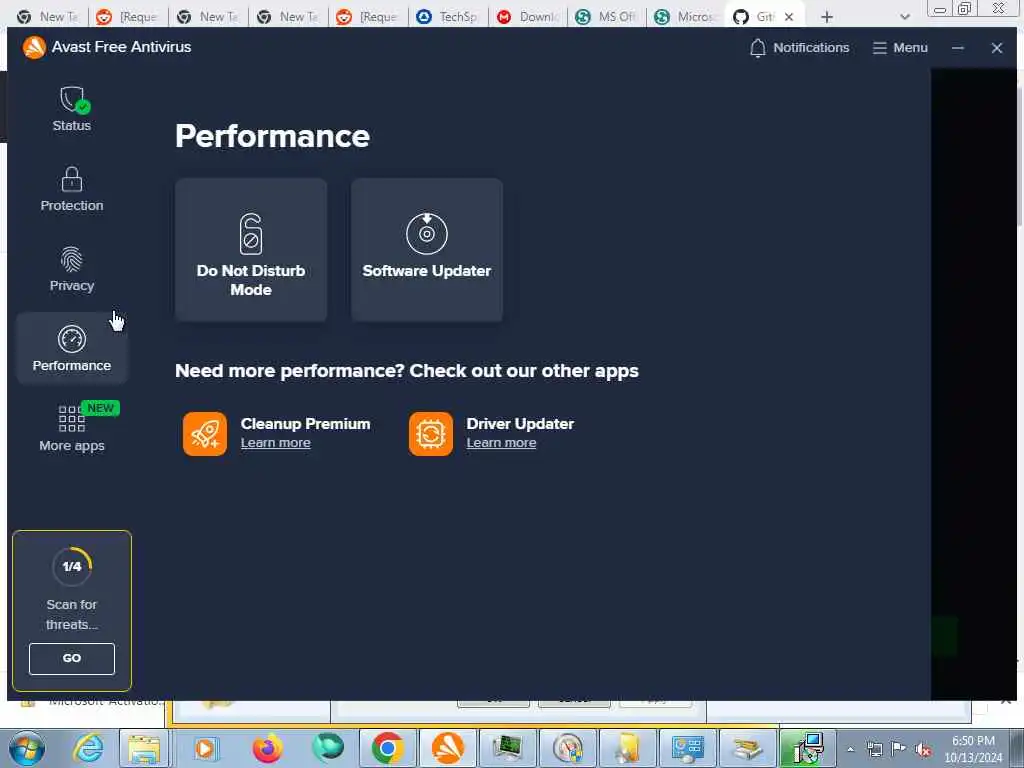Switch to Chrome in taskbar
The image size is (1024, 768).
387,748
